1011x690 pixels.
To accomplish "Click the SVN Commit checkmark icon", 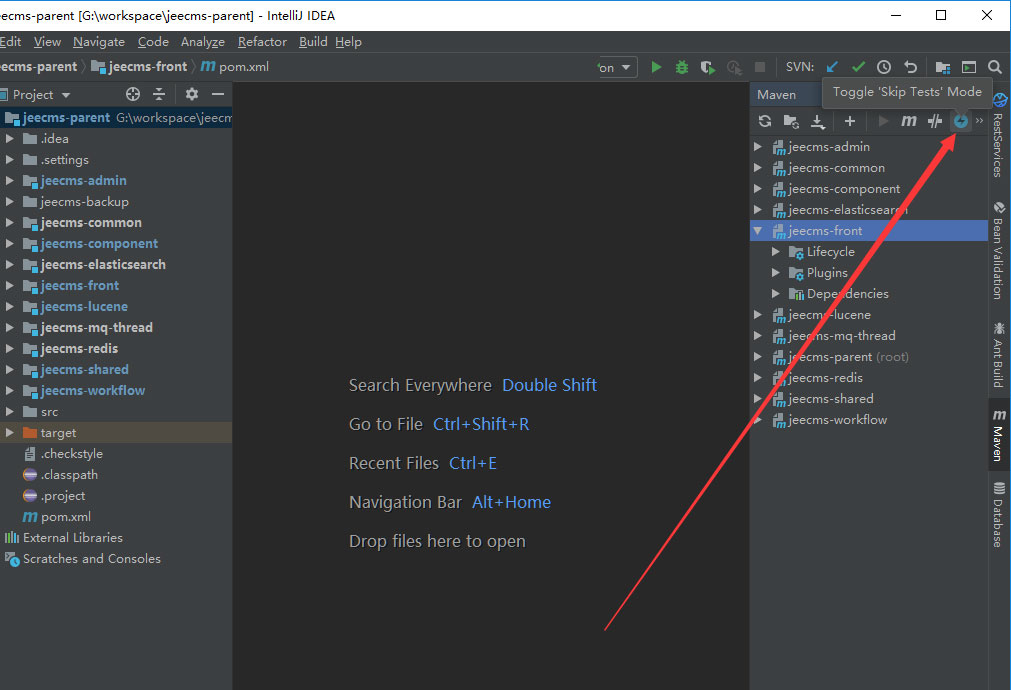I will [x=858, y=67].
